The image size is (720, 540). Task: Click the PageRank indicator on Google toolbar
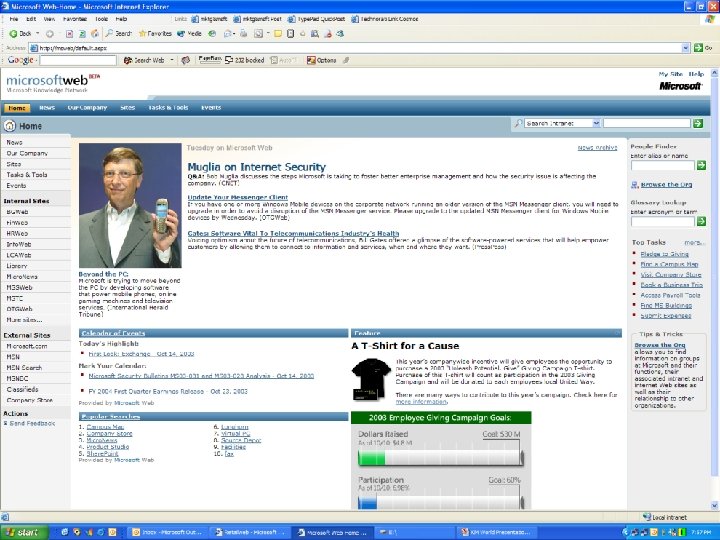tap(210, 59)
